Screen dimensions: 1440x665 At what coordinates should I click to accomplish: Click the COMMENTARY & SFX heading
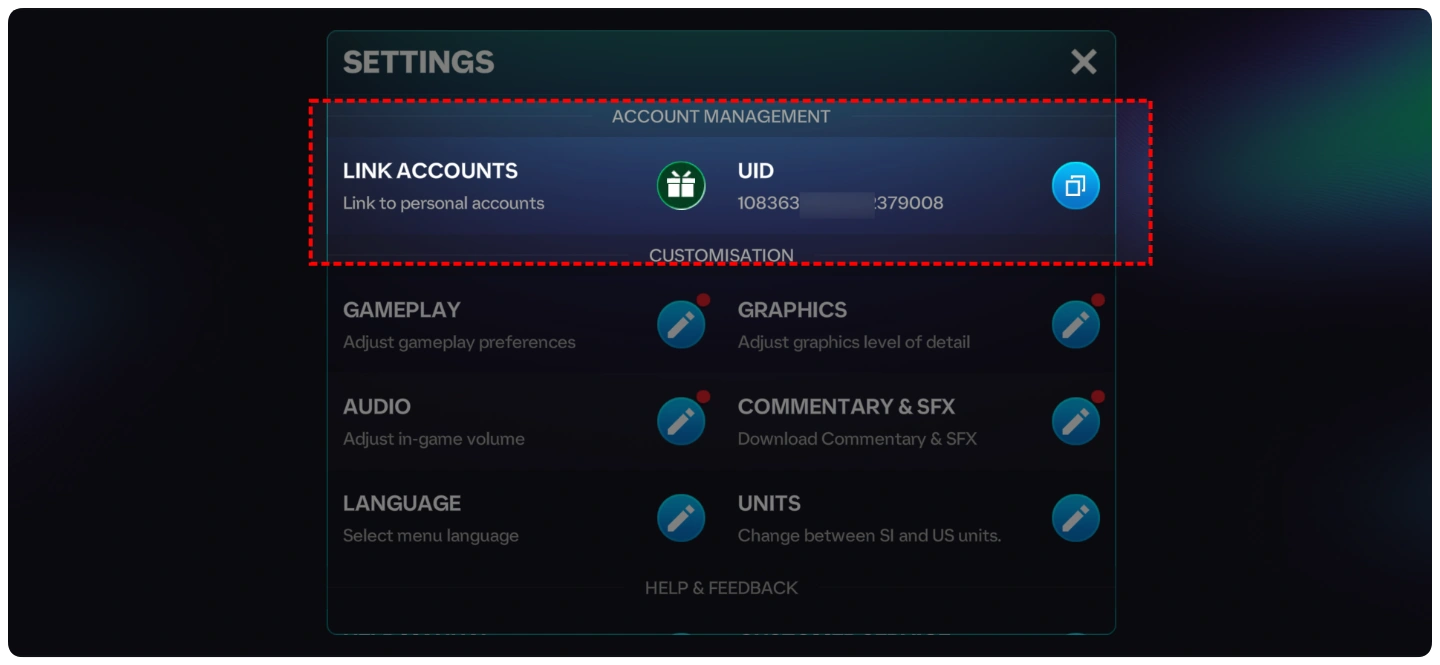point(846,407)
